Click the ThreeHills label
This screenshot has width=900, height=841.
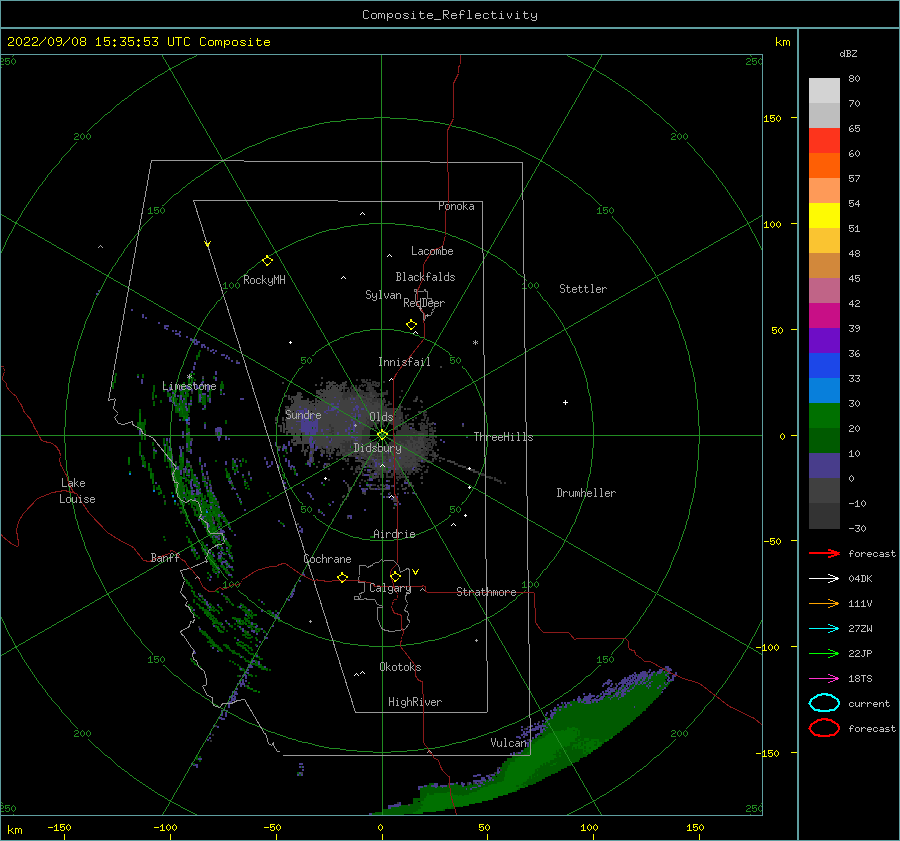pyautogui.click(x=503, y=437)
